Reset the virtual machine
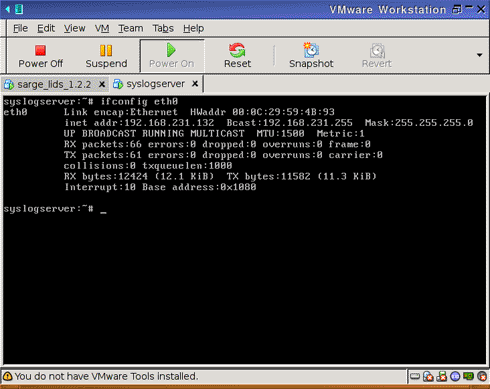 [x=237, y=56]
